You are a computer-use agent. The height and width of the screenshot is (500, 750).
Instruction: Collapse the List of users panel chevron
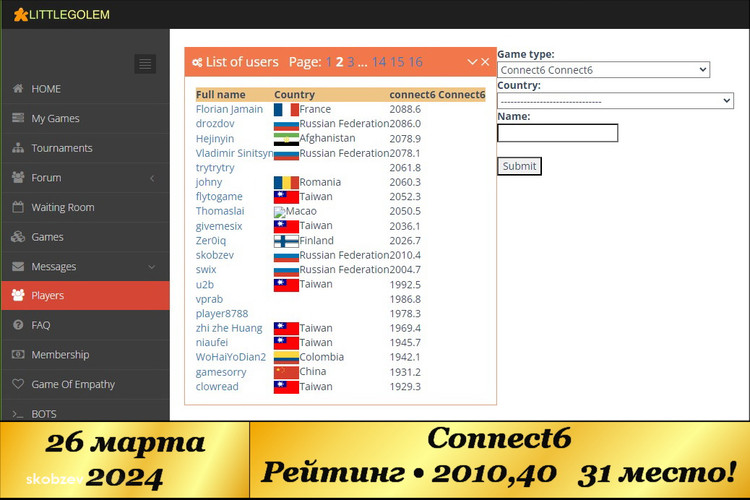tap(472, 62)
